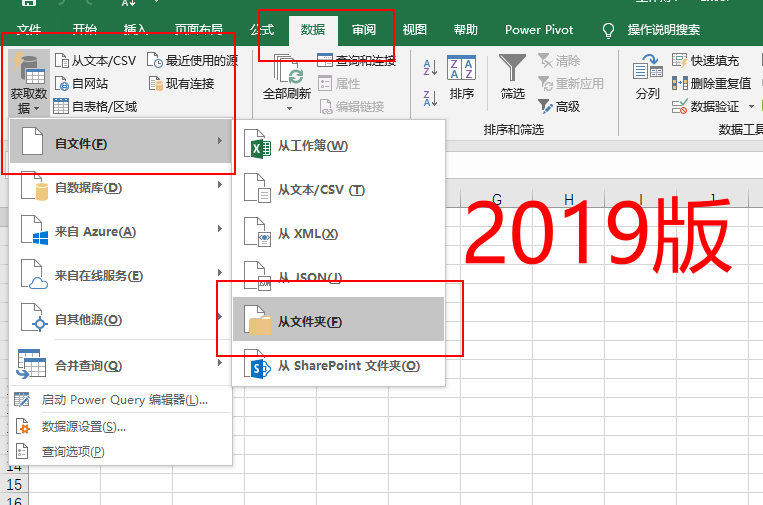763x505 pixels.
Task: Click 删除重复值 remove duplicates
Action: [x=711, y=84]
